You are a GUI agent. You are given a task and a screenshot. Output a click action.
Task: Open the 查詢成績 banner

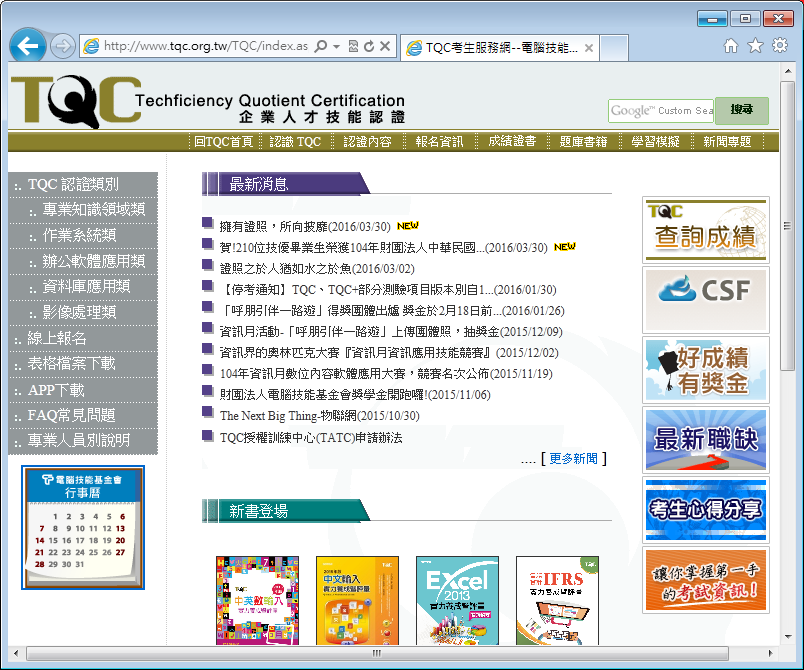706,230
